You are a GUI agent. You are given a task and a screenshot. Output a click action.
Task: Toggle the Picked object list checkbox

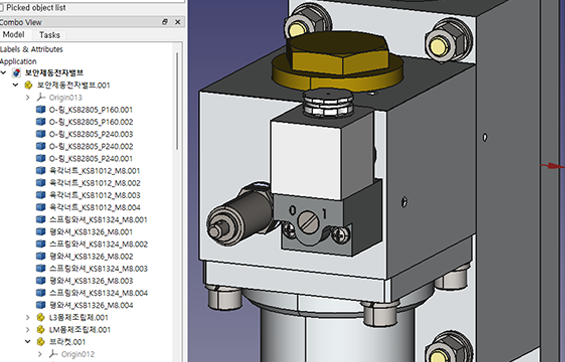(x=1, y=8)
